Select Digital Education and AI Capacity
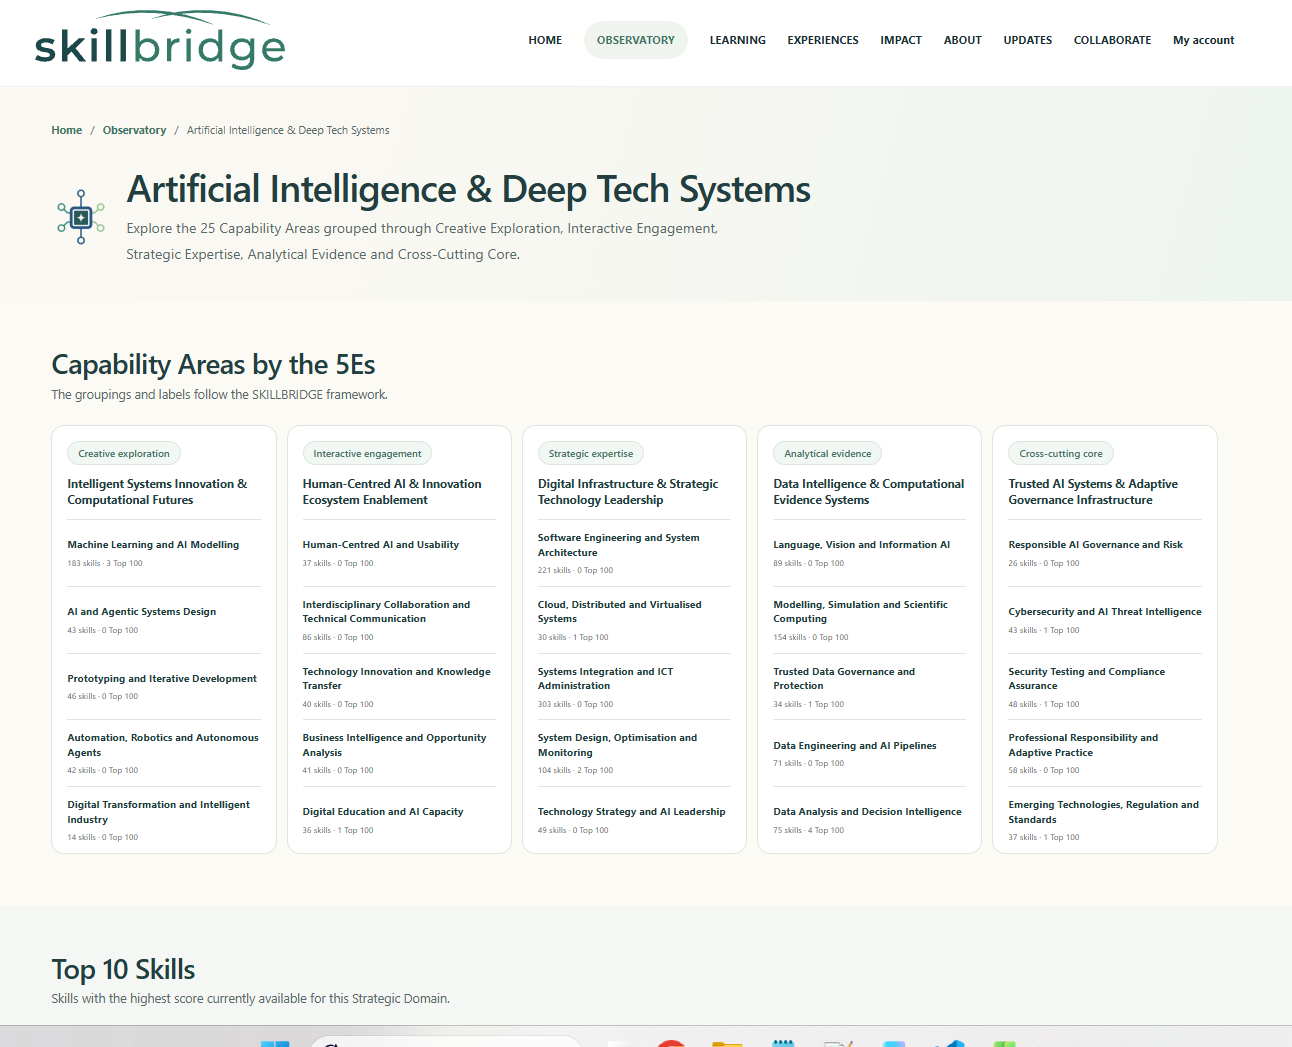 click(x=383, y=812)
